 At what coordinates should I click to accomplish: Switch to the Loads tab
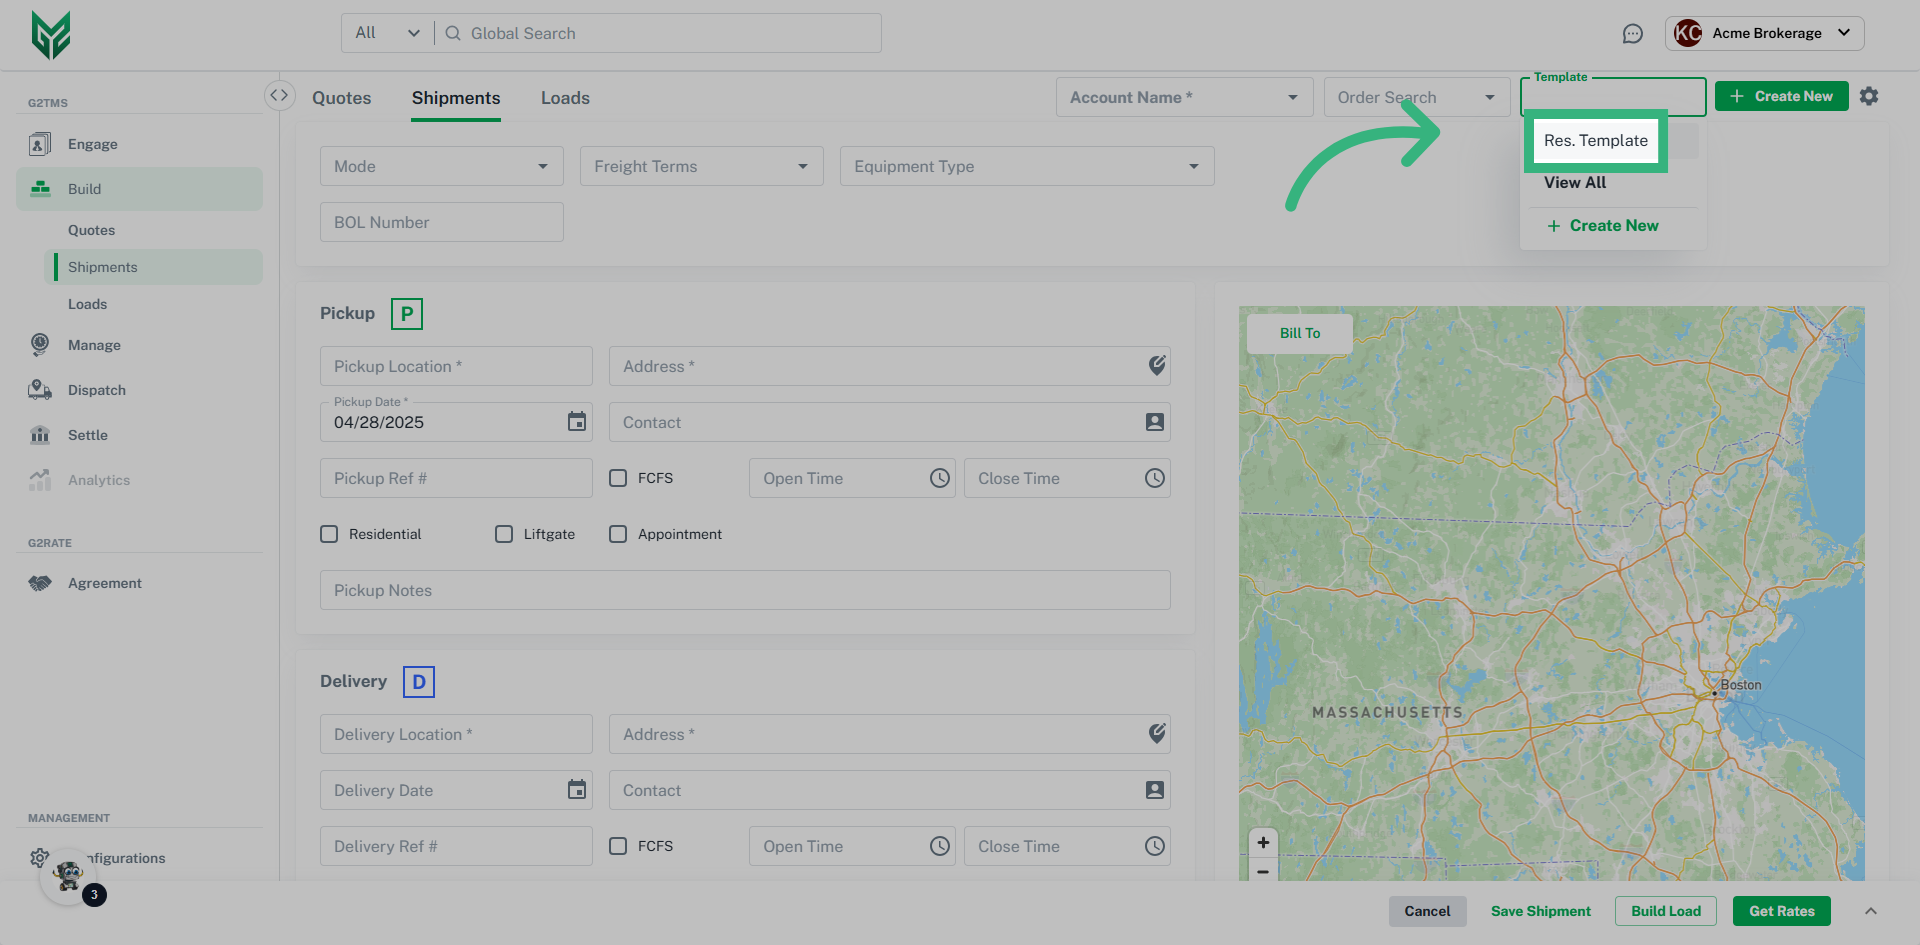coord(565,98)
